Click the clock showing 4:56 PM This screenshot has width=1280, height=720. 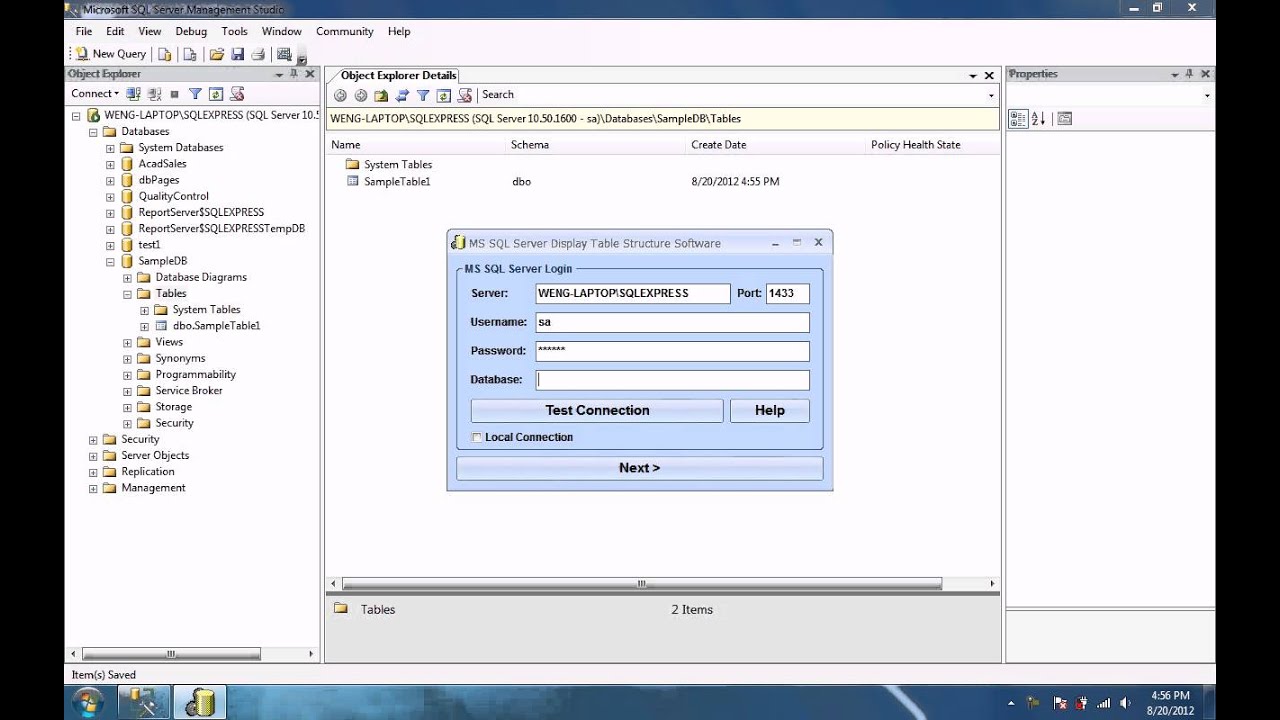(x=1170, y=695)
